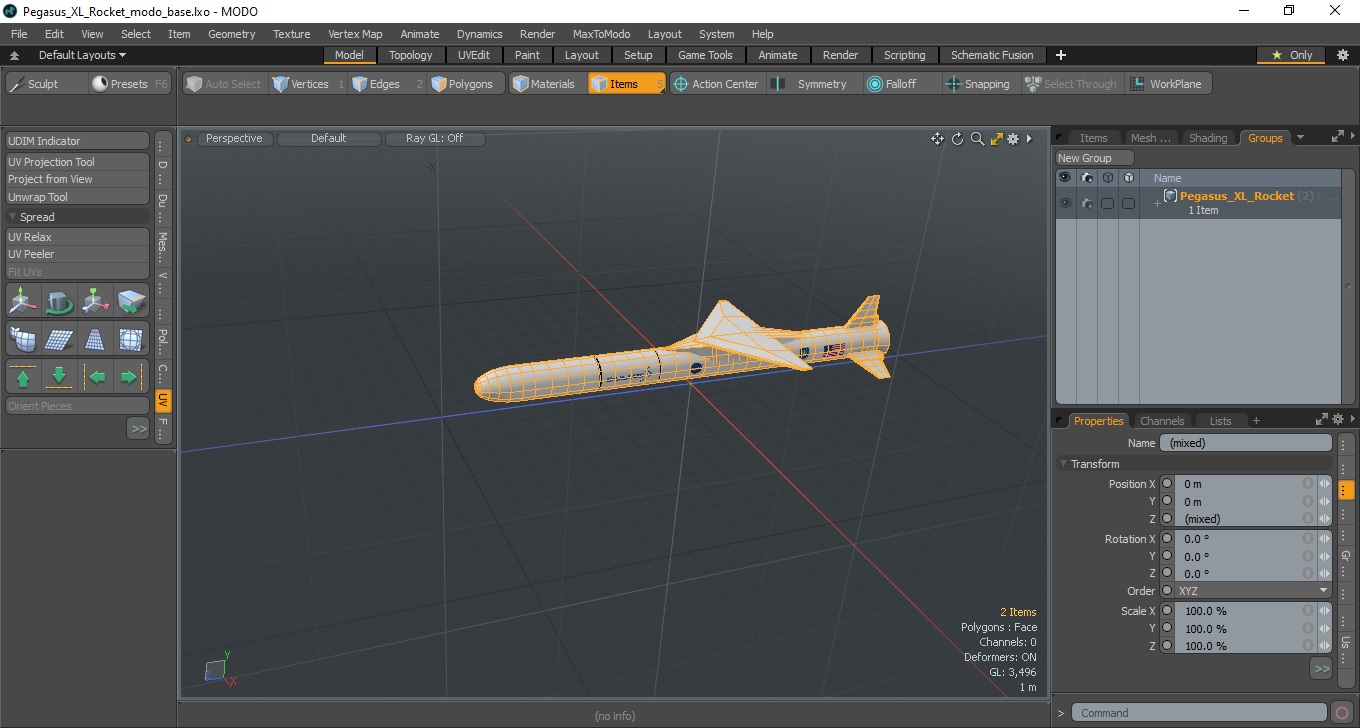Click the UV Relax button
The height and width of the screenshot is (728, 1360).
tap(78, 237)
